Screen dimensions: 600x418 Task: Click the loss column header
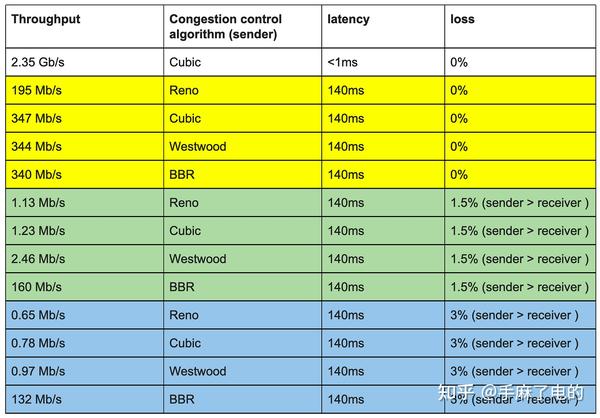(463, 19)
